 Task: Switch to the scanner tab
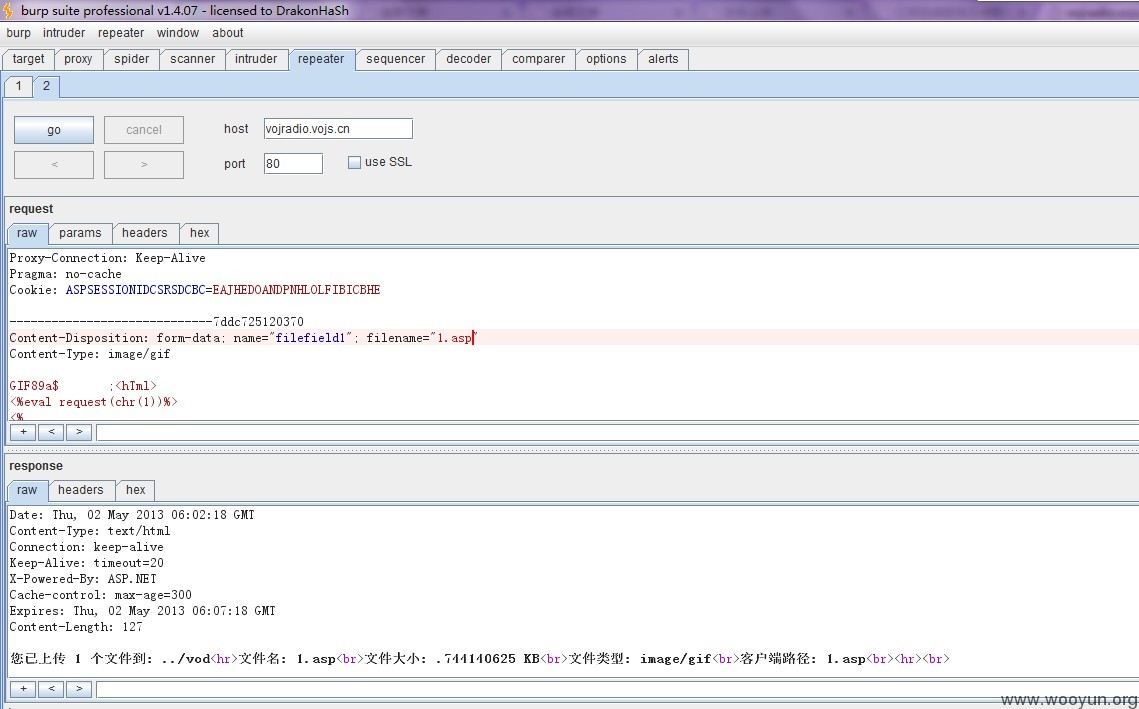tap(192, 60)
